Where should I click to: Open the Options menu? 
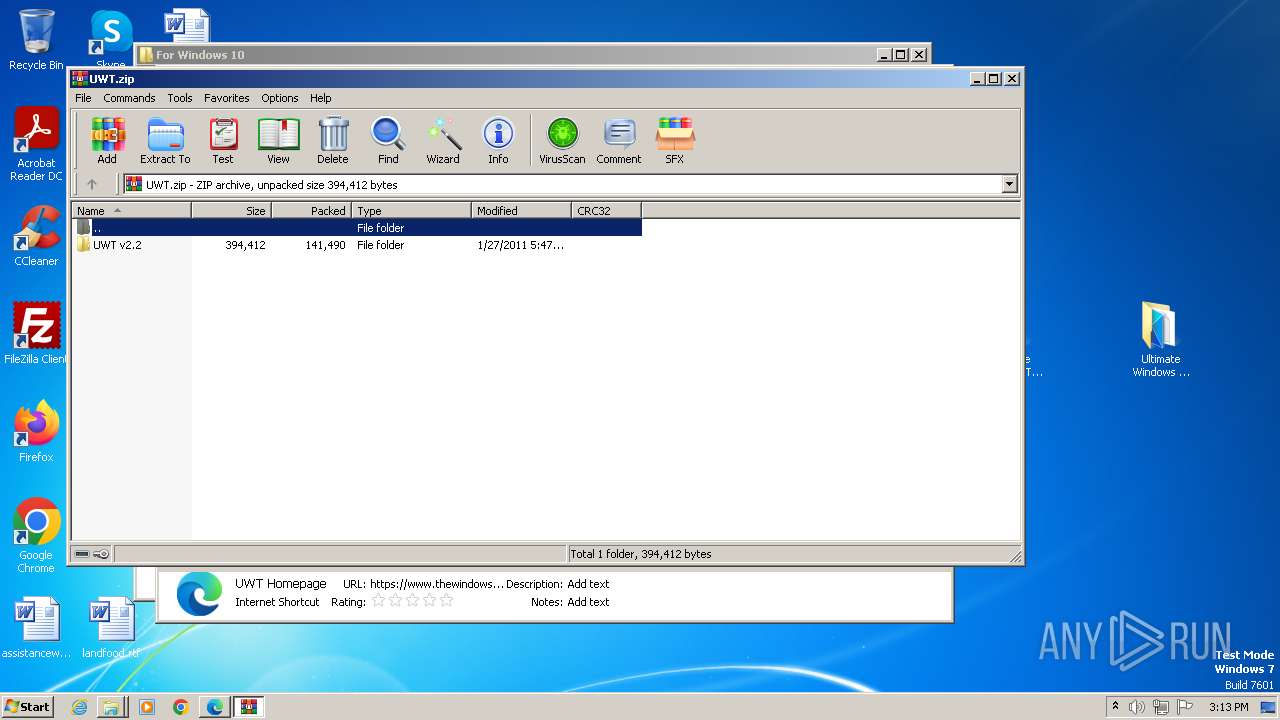[280, 98]
